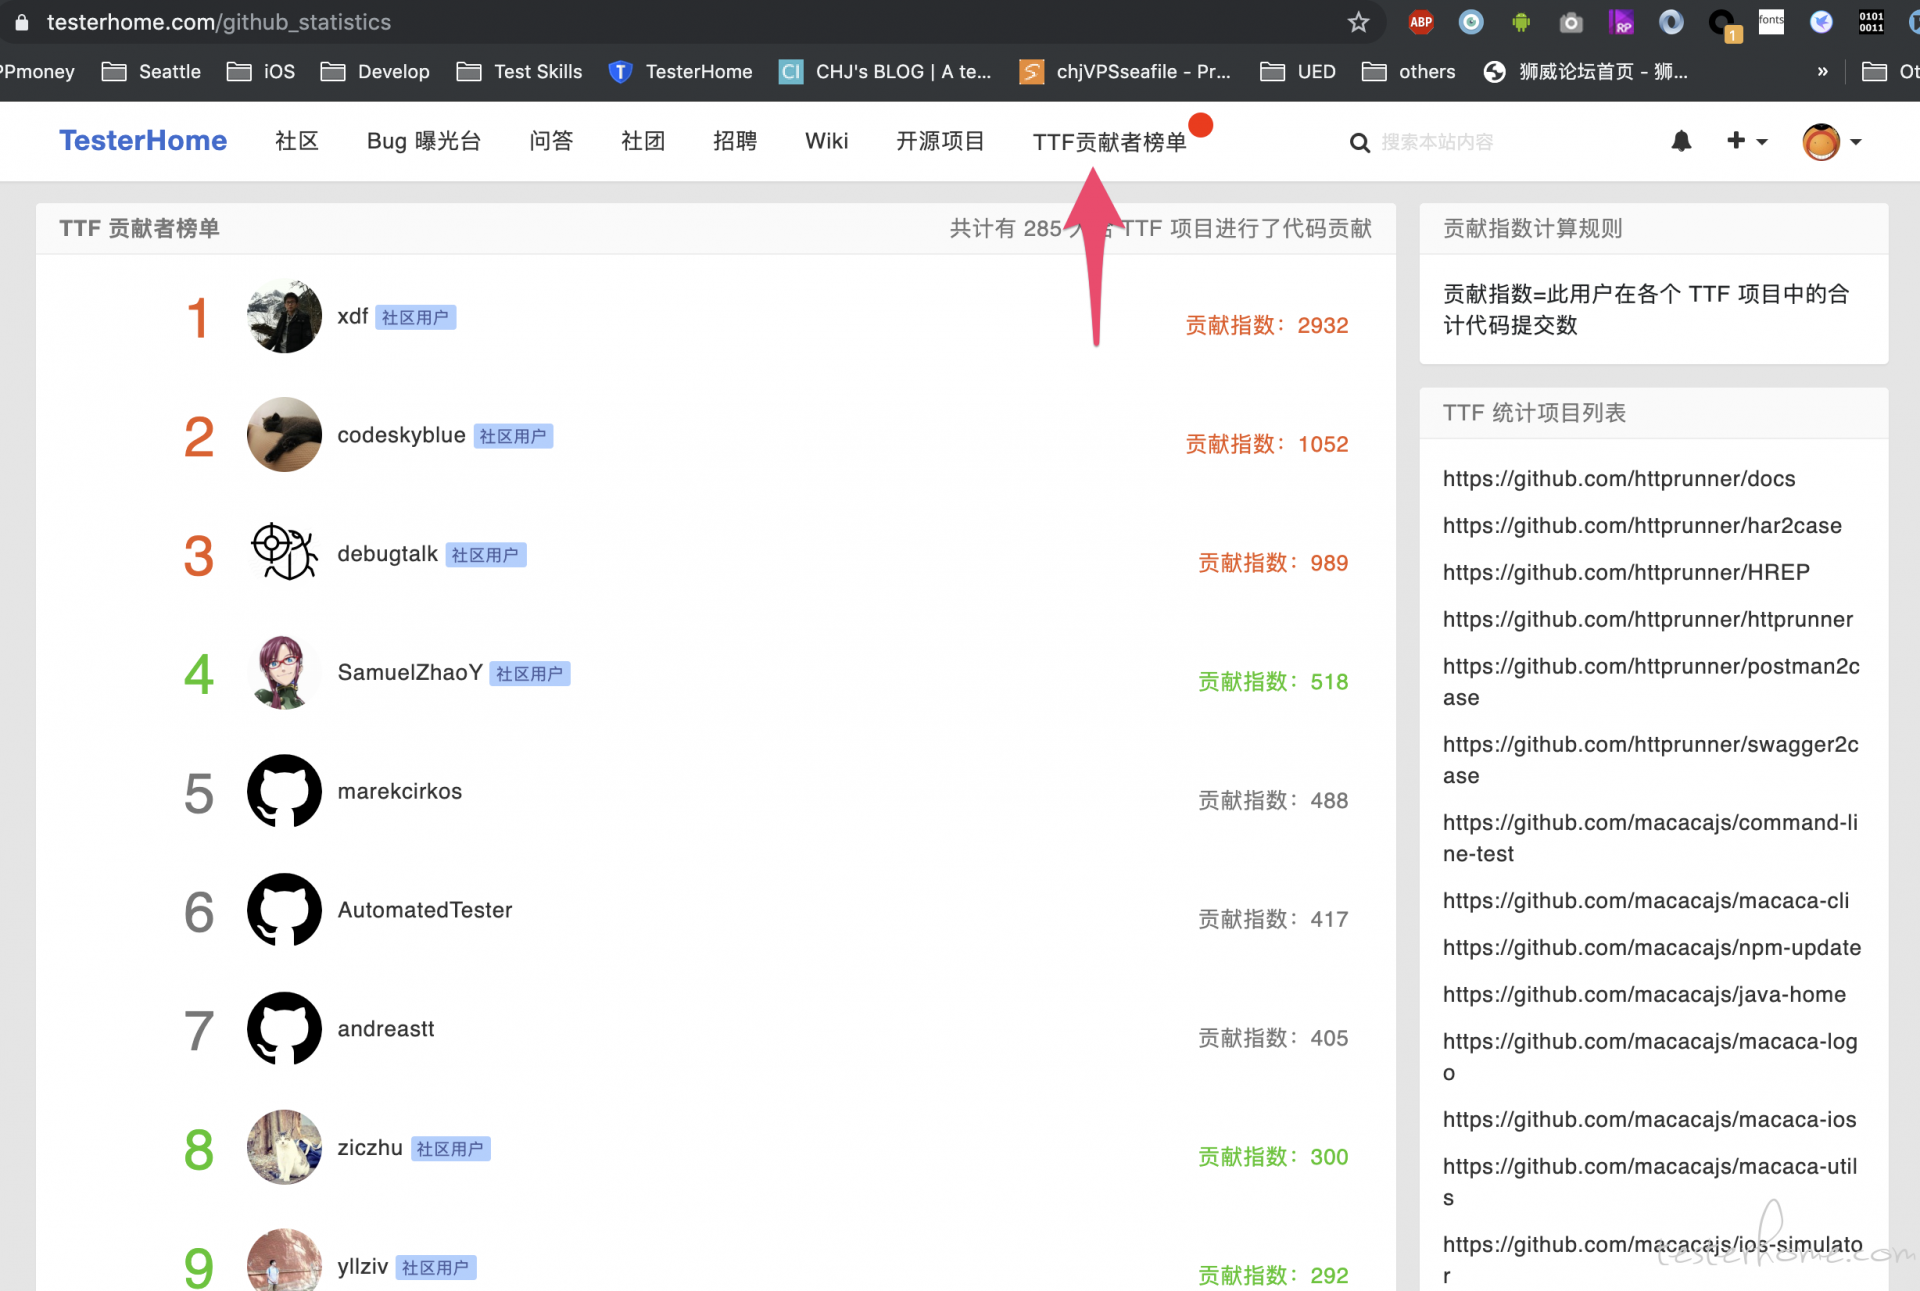Click the bookmark star icon in address bar
This screenshot has width=1920, height=1291.
point(1358,22)
